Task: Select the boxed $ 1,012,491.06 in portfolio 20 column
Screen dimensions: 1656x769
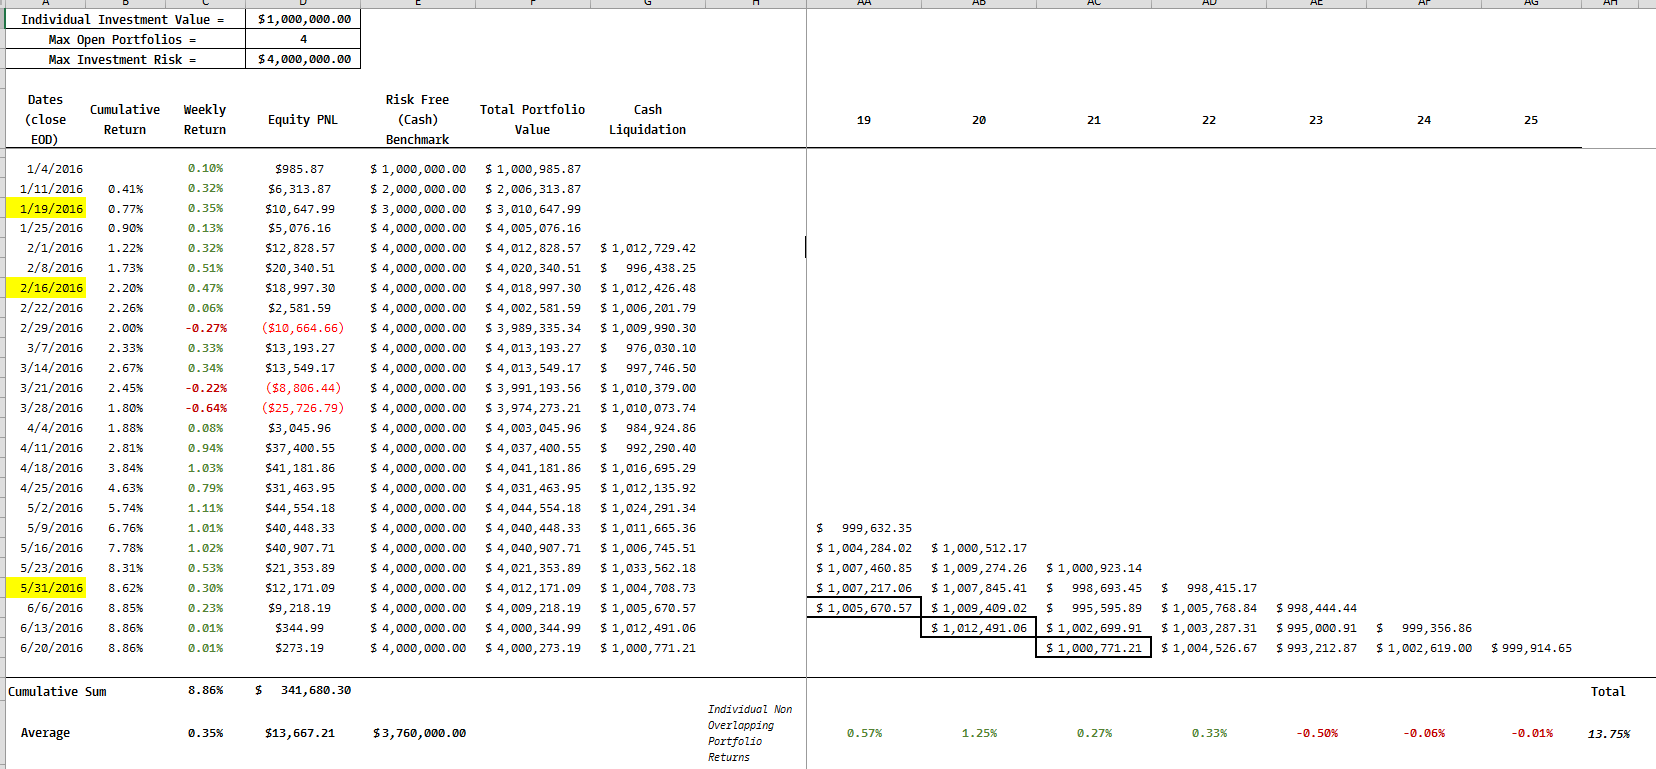Action: click(979, 628)
